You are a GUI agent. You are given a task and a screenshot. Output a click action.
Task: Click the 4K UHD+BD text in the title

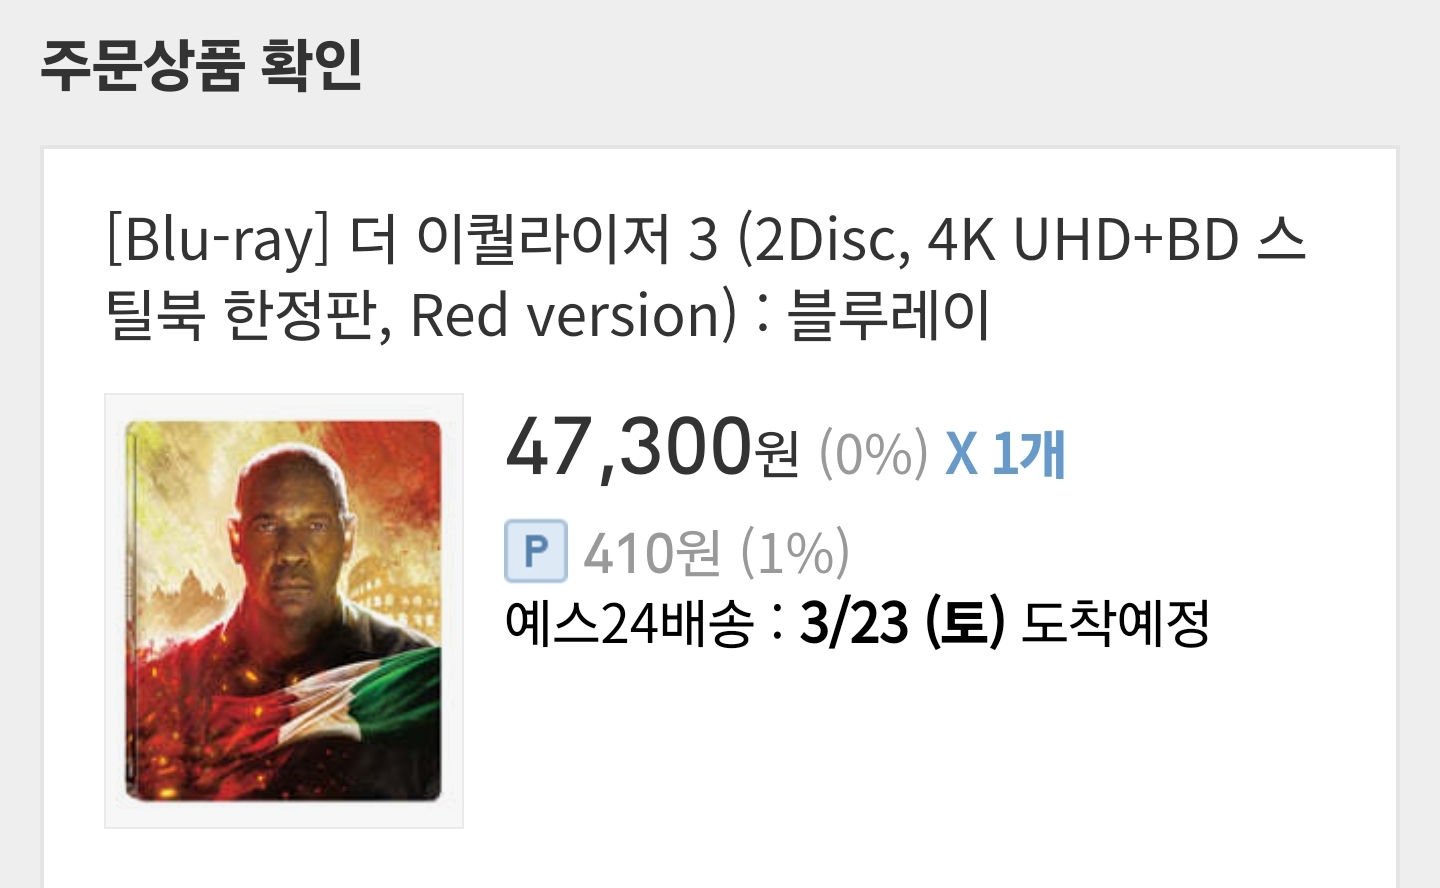click(1084, 240)
